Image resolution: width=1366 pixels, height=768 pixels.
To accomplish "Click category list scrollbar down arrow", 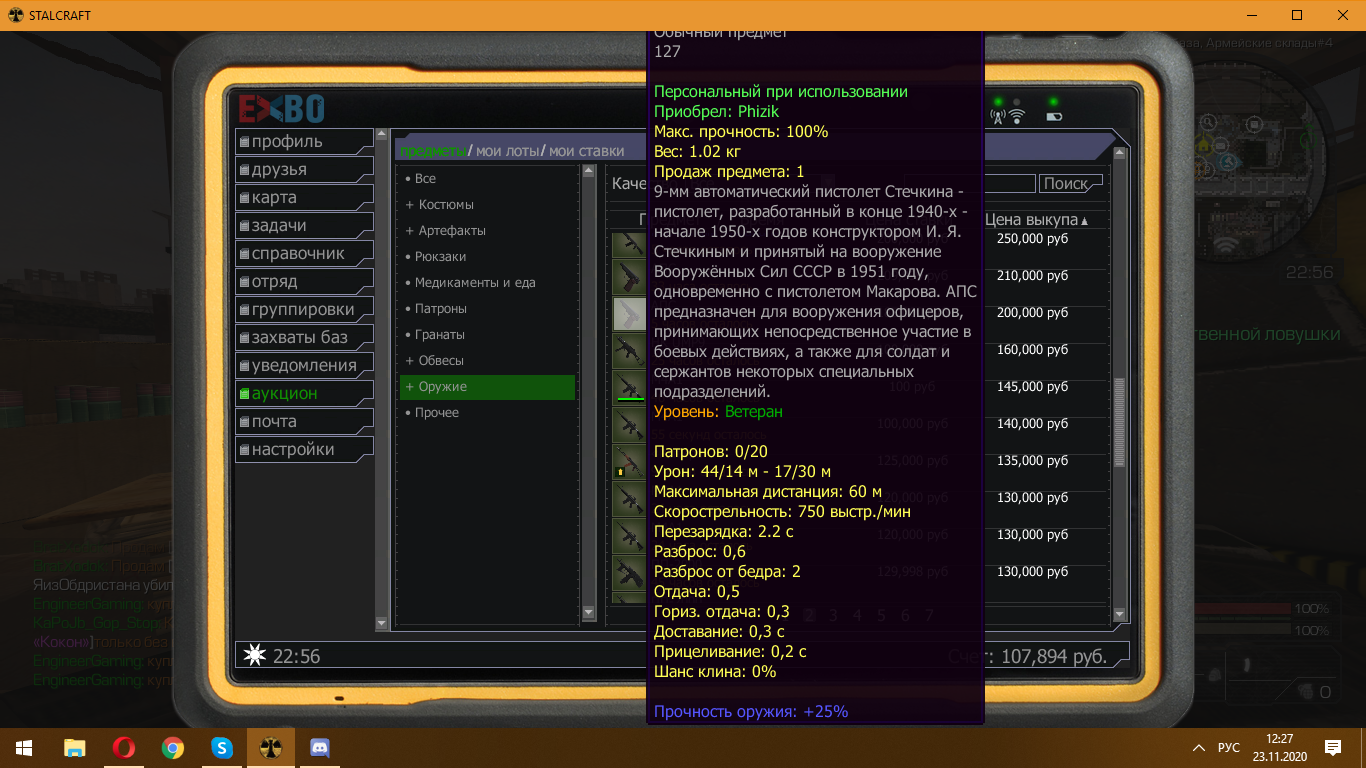I will (588, 613).
